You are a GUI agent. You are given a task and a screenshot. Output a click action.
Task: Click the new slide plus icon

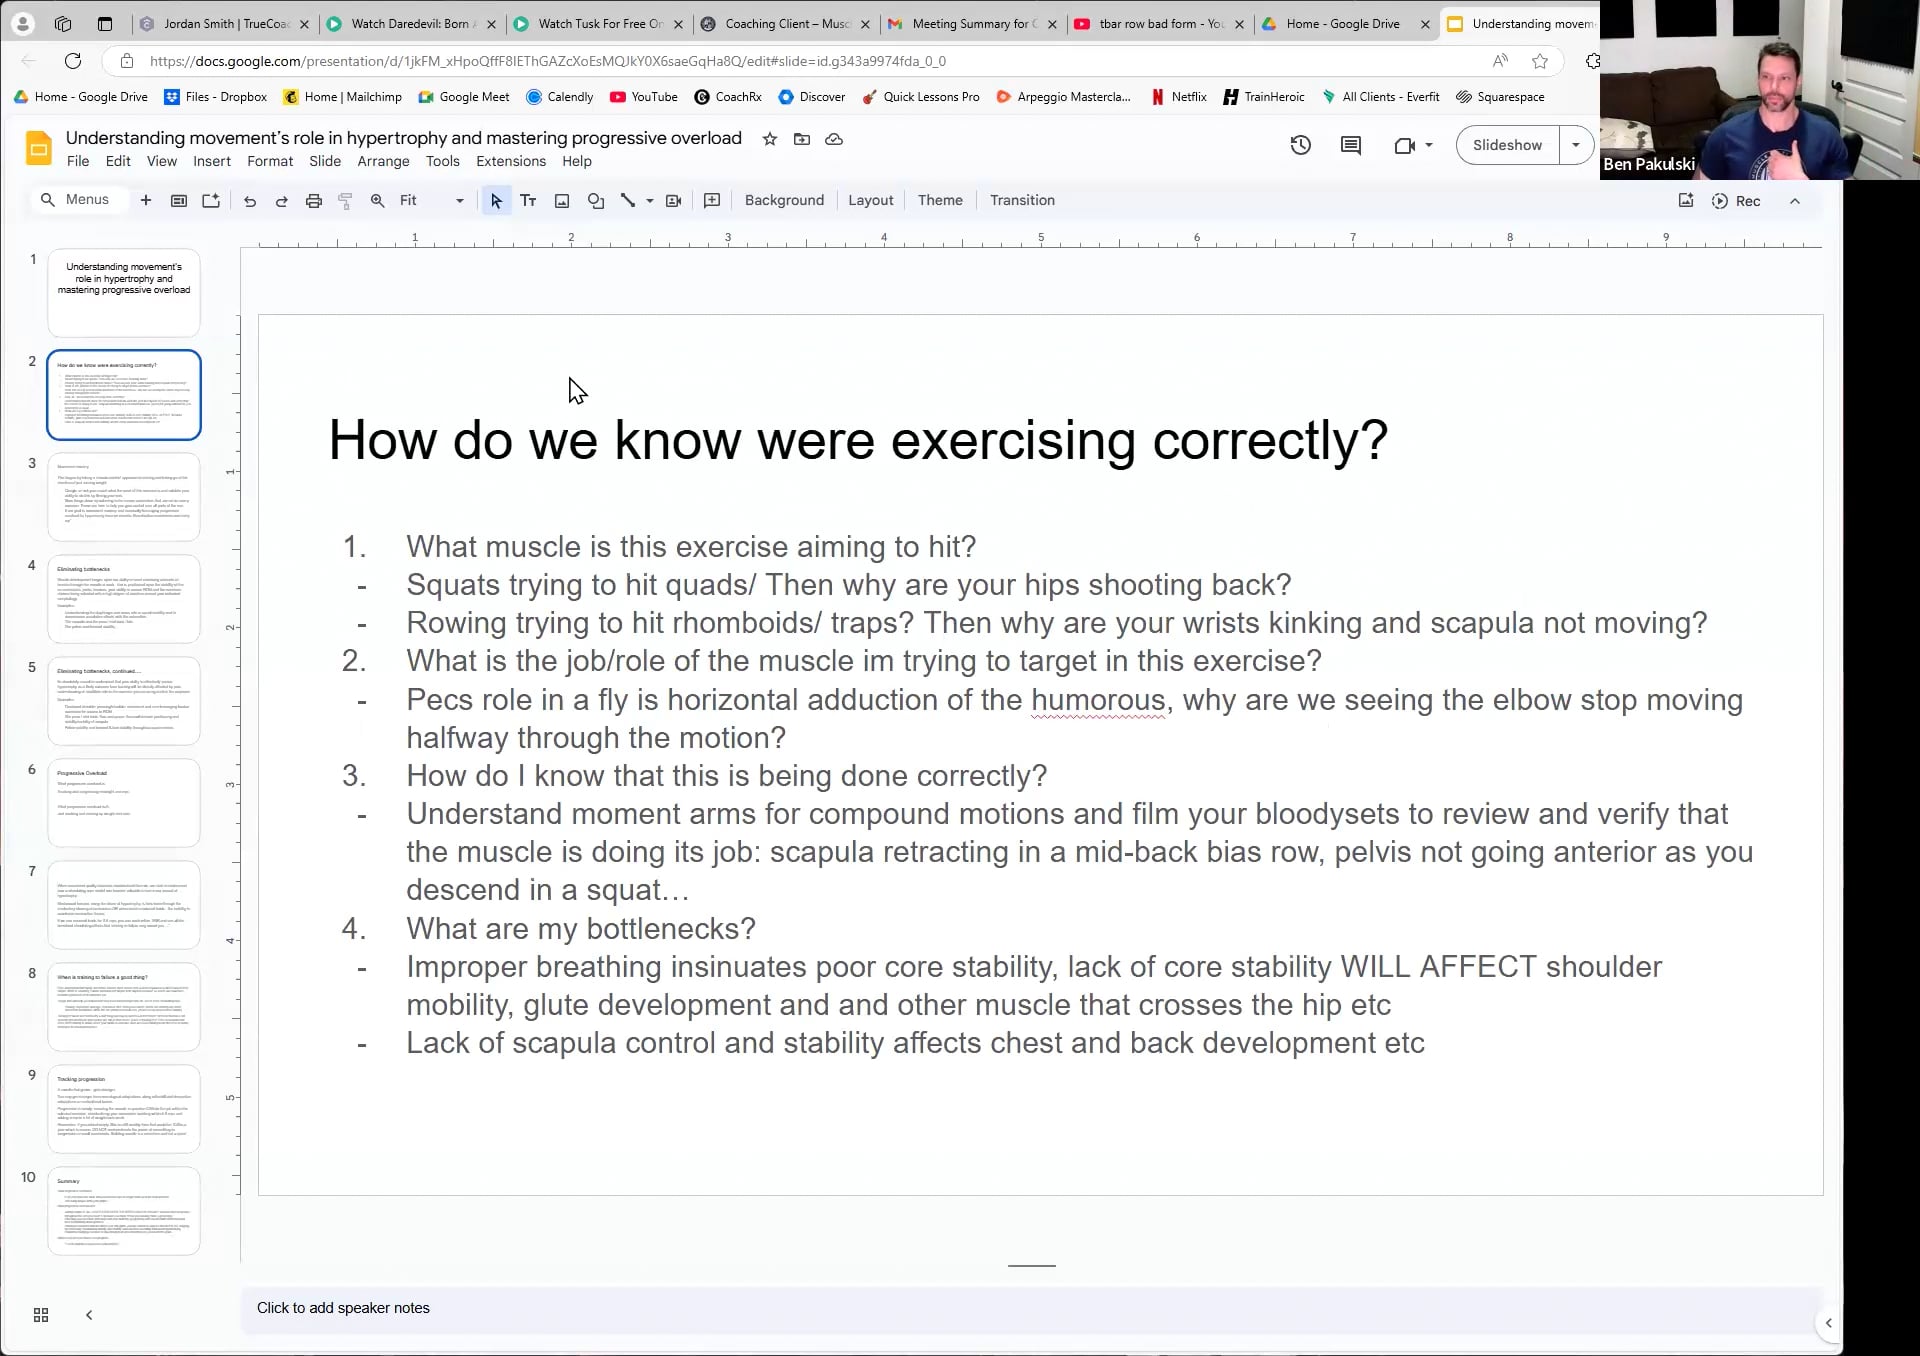[146, 200]
